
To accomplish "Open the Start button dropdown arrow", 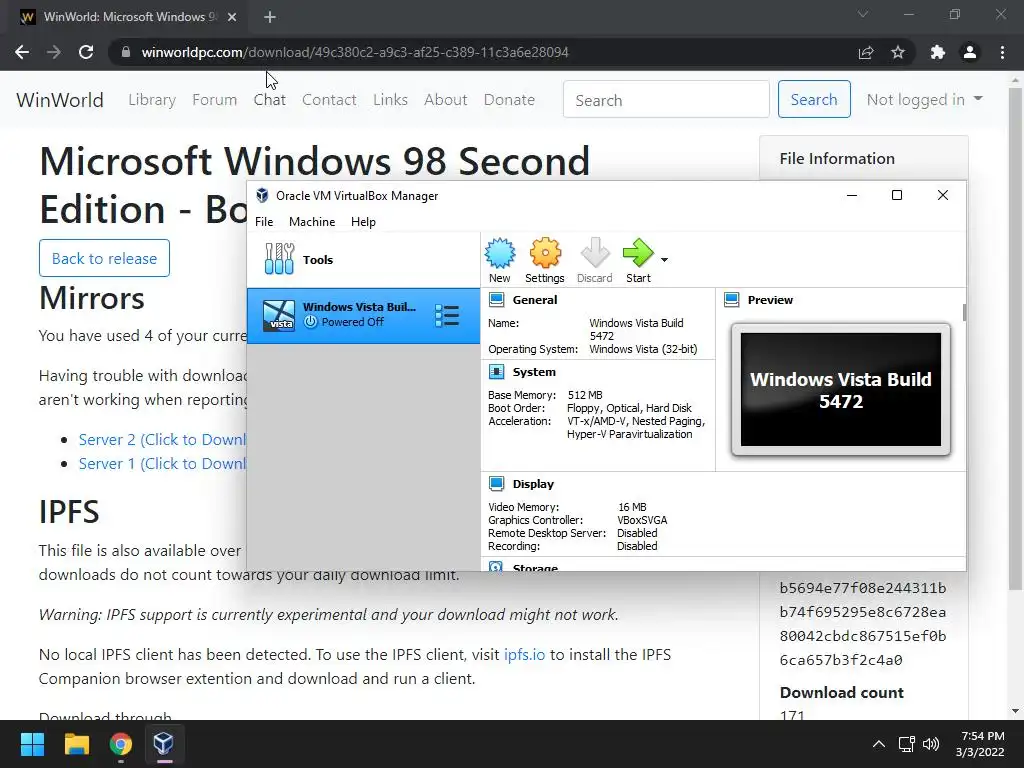I will pyautogui.click(x=664, y=260).
